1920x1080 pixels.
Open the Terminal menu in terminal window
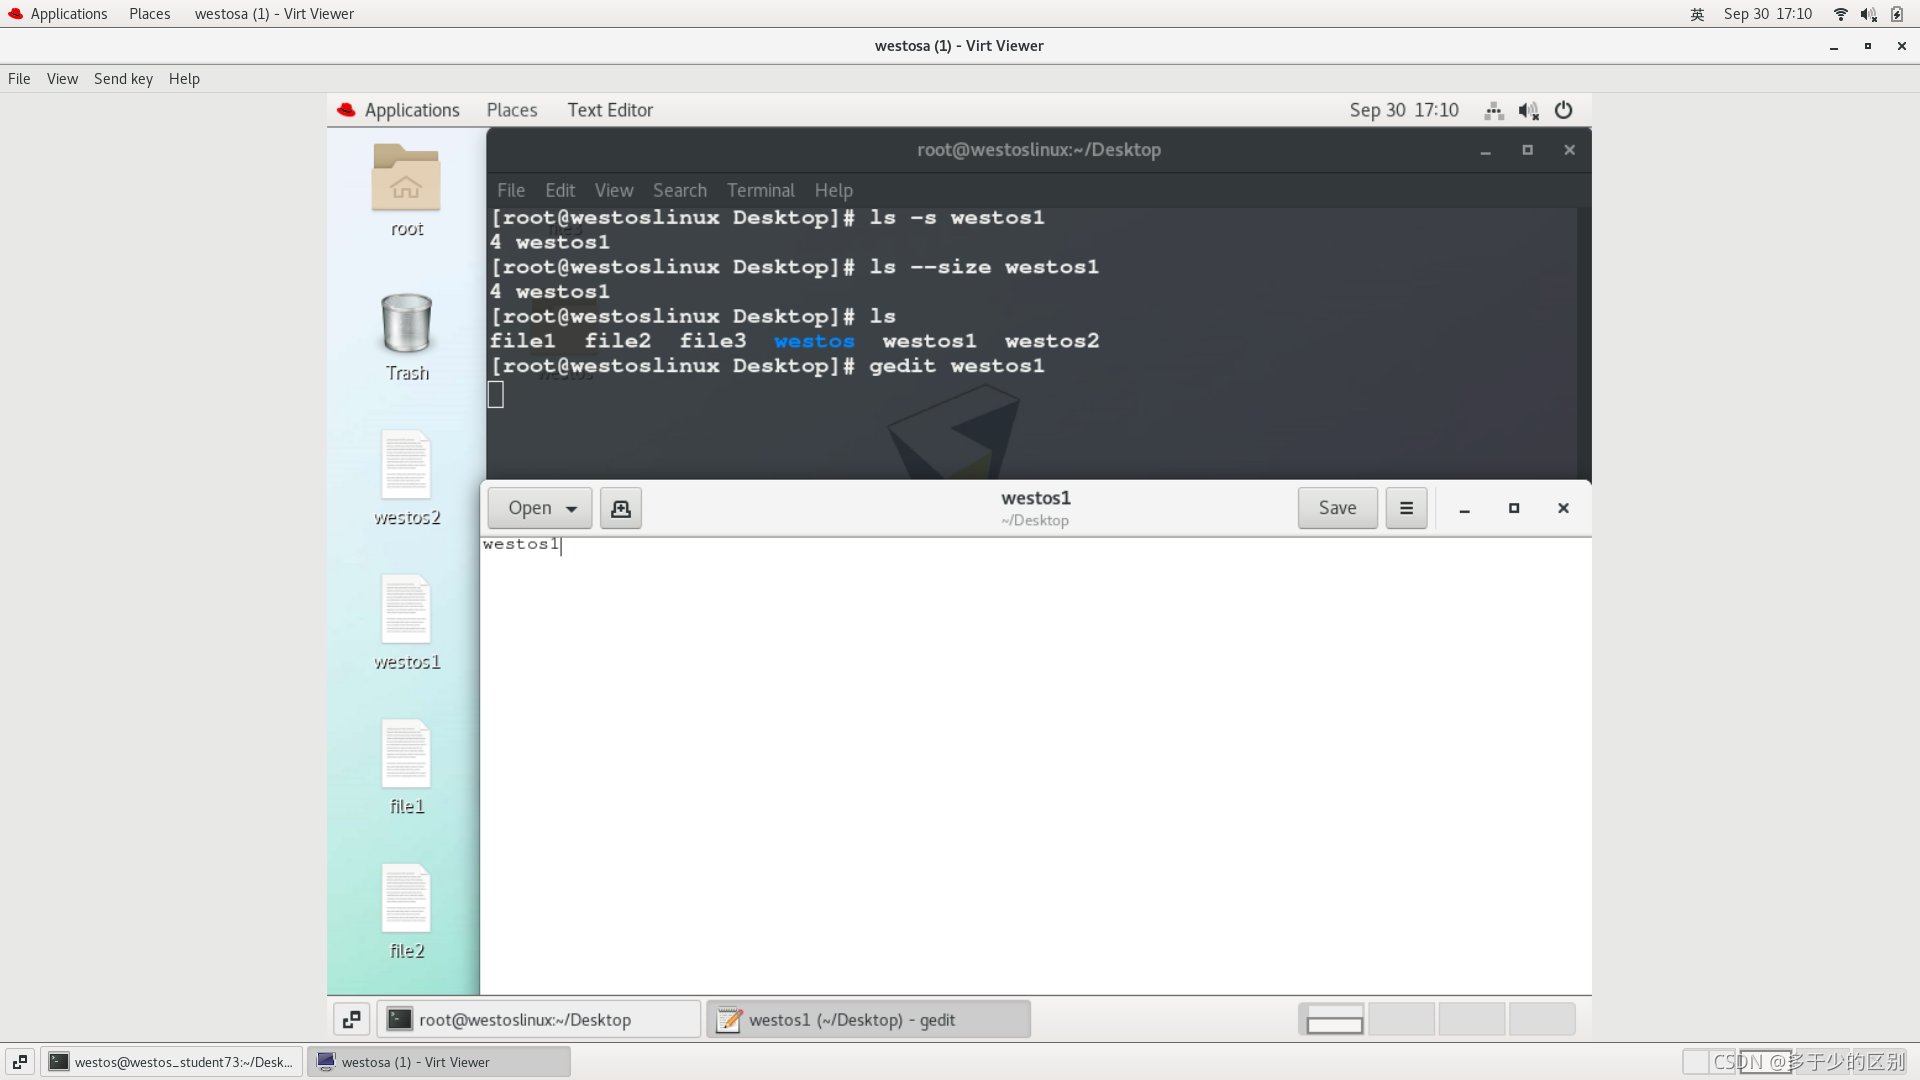pos(760,190)
